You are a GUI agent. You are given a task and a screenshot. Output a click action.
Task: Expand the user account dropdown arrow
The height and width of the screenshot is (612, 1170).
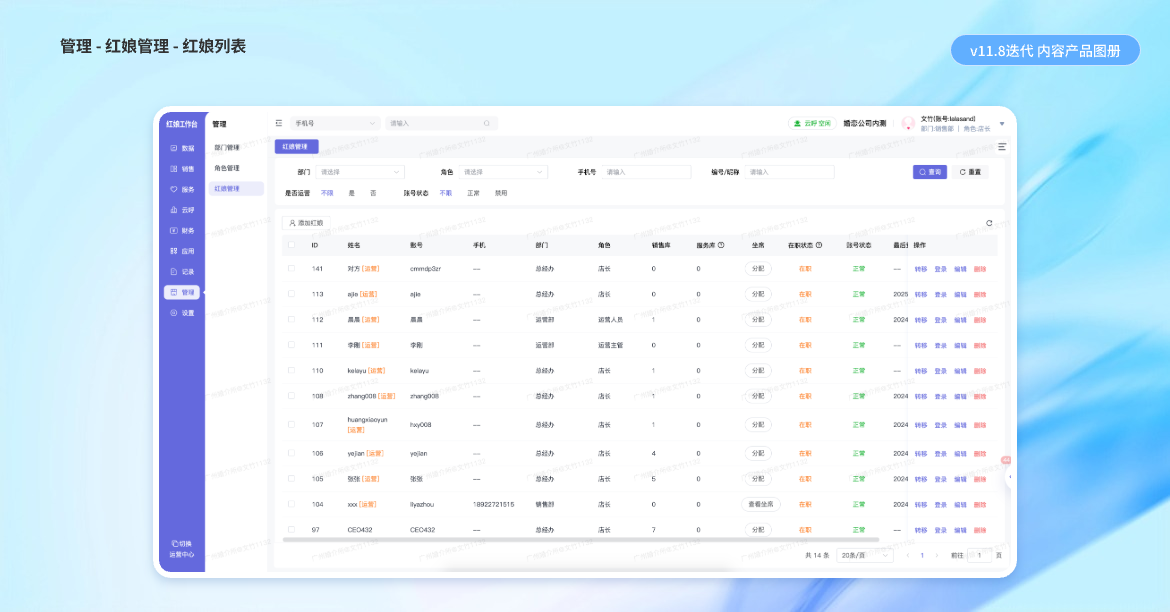[x=1002, y=124]
